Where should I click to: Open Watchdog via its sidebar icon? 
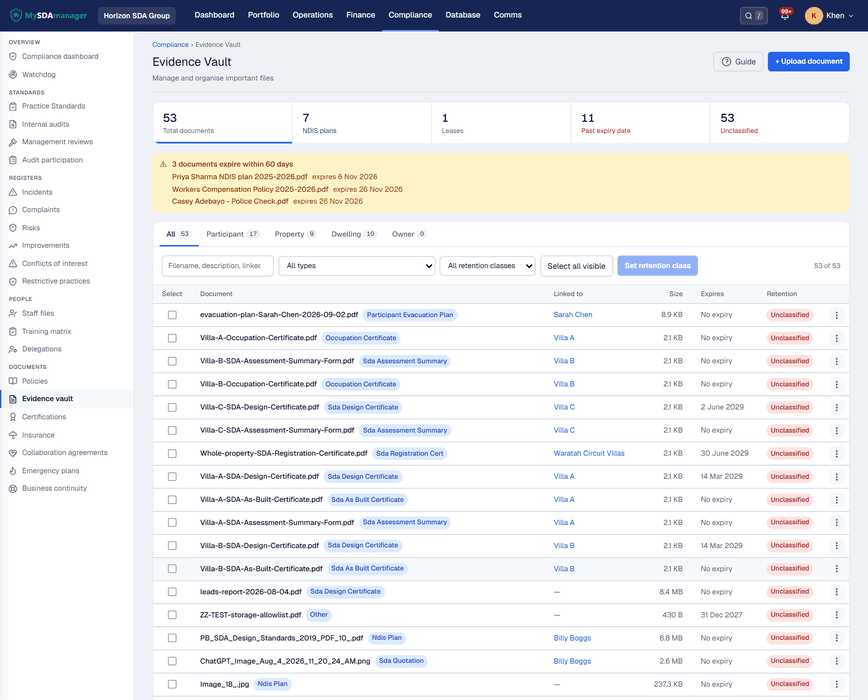tap(13, 75)
